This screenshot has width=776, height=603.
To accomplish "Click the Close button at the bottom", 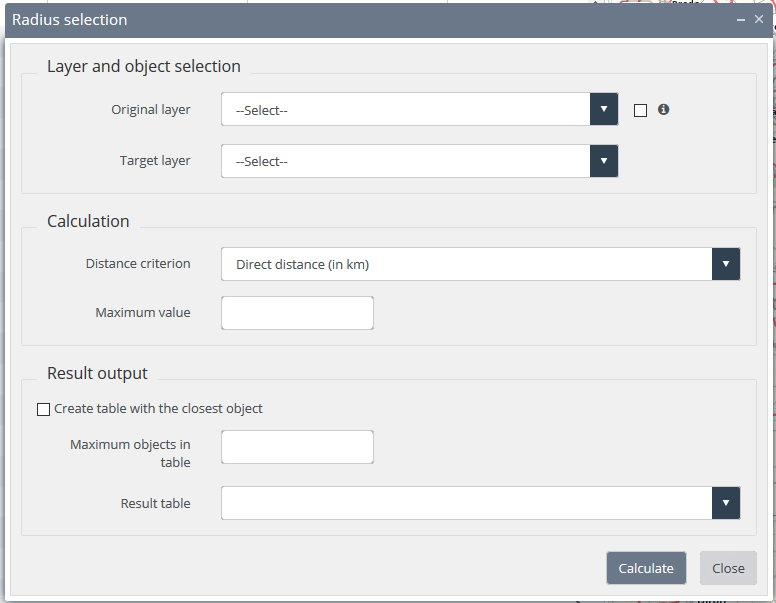I will click(728, 568).
